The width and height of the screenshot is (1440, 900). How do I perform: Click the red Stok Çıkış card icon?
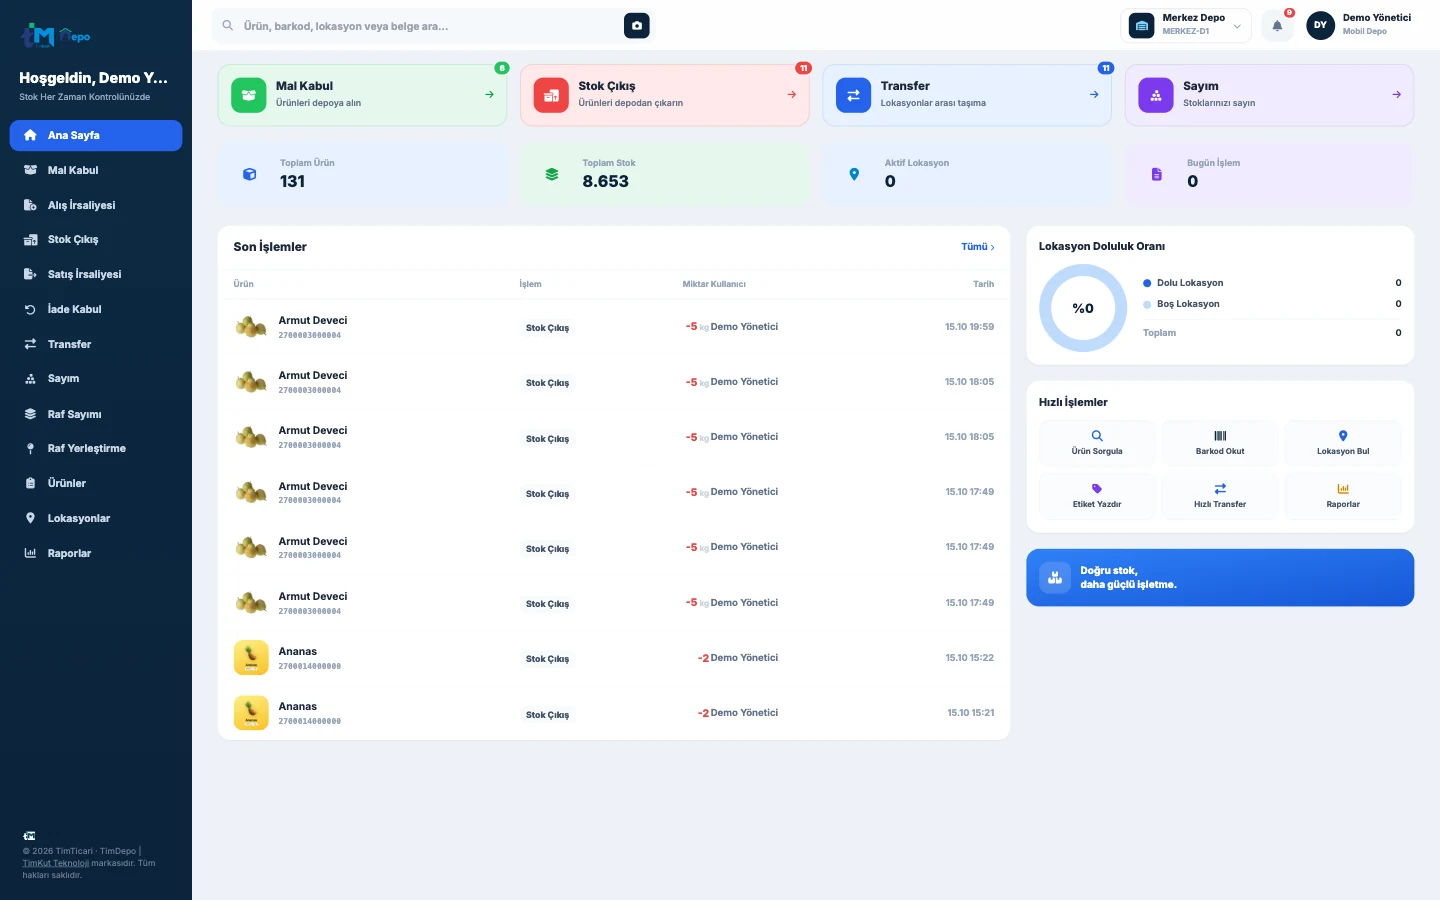[551, 95]
